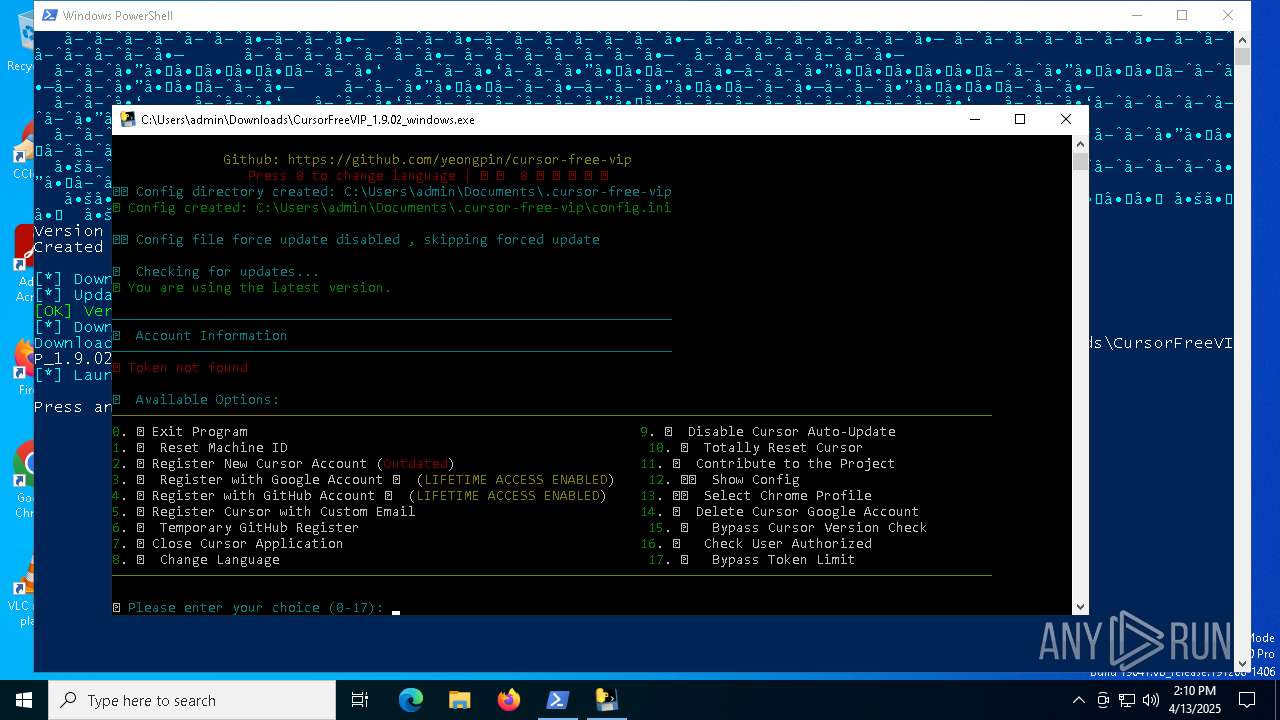Click the 'Available Options:' heading
1280x720 pixels.
point(208,399)
